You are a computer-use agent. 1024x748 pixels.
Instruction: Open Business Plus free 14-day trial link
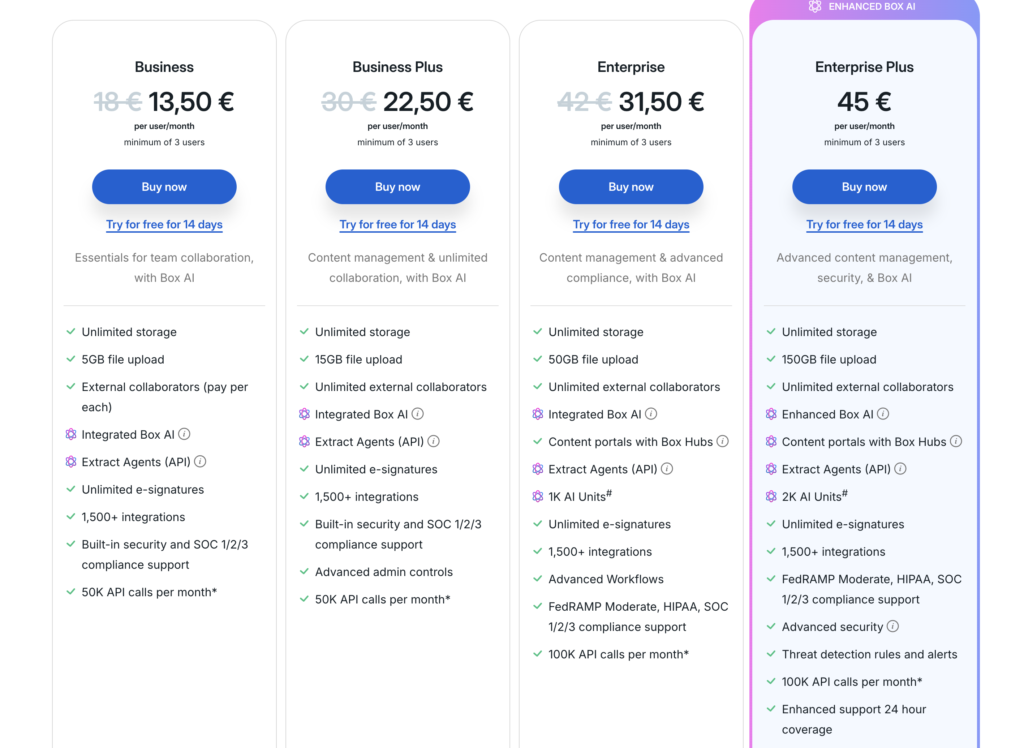pos(397,225)
